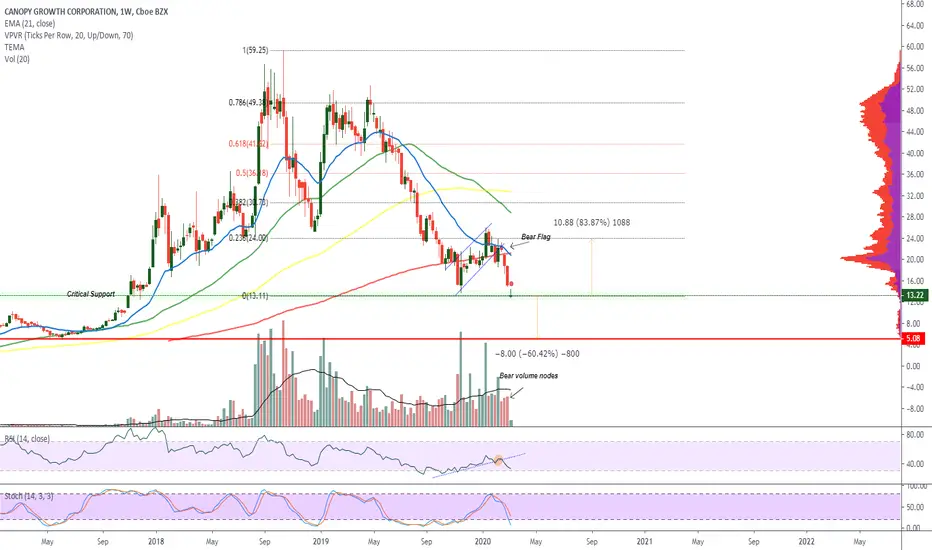The width and height of the screenshot is (932, 550).
Task: Click the 2021 label on time axis
Action: click(644, 542)
